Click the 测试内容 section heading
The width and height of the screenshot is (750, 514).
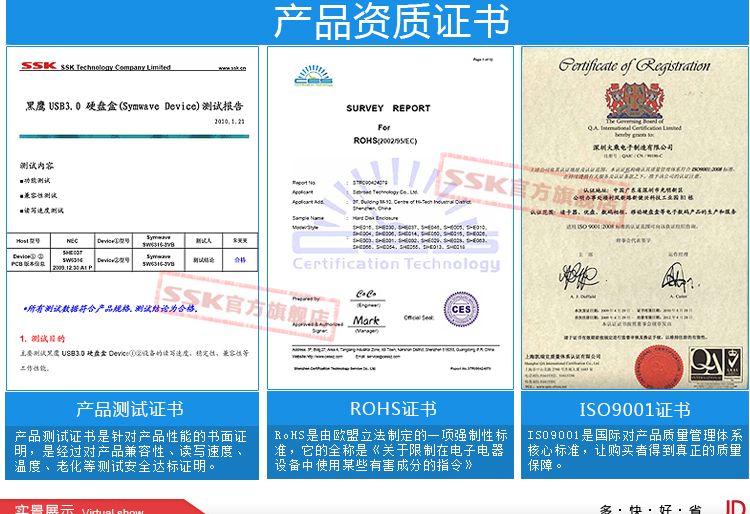[37, 166]
